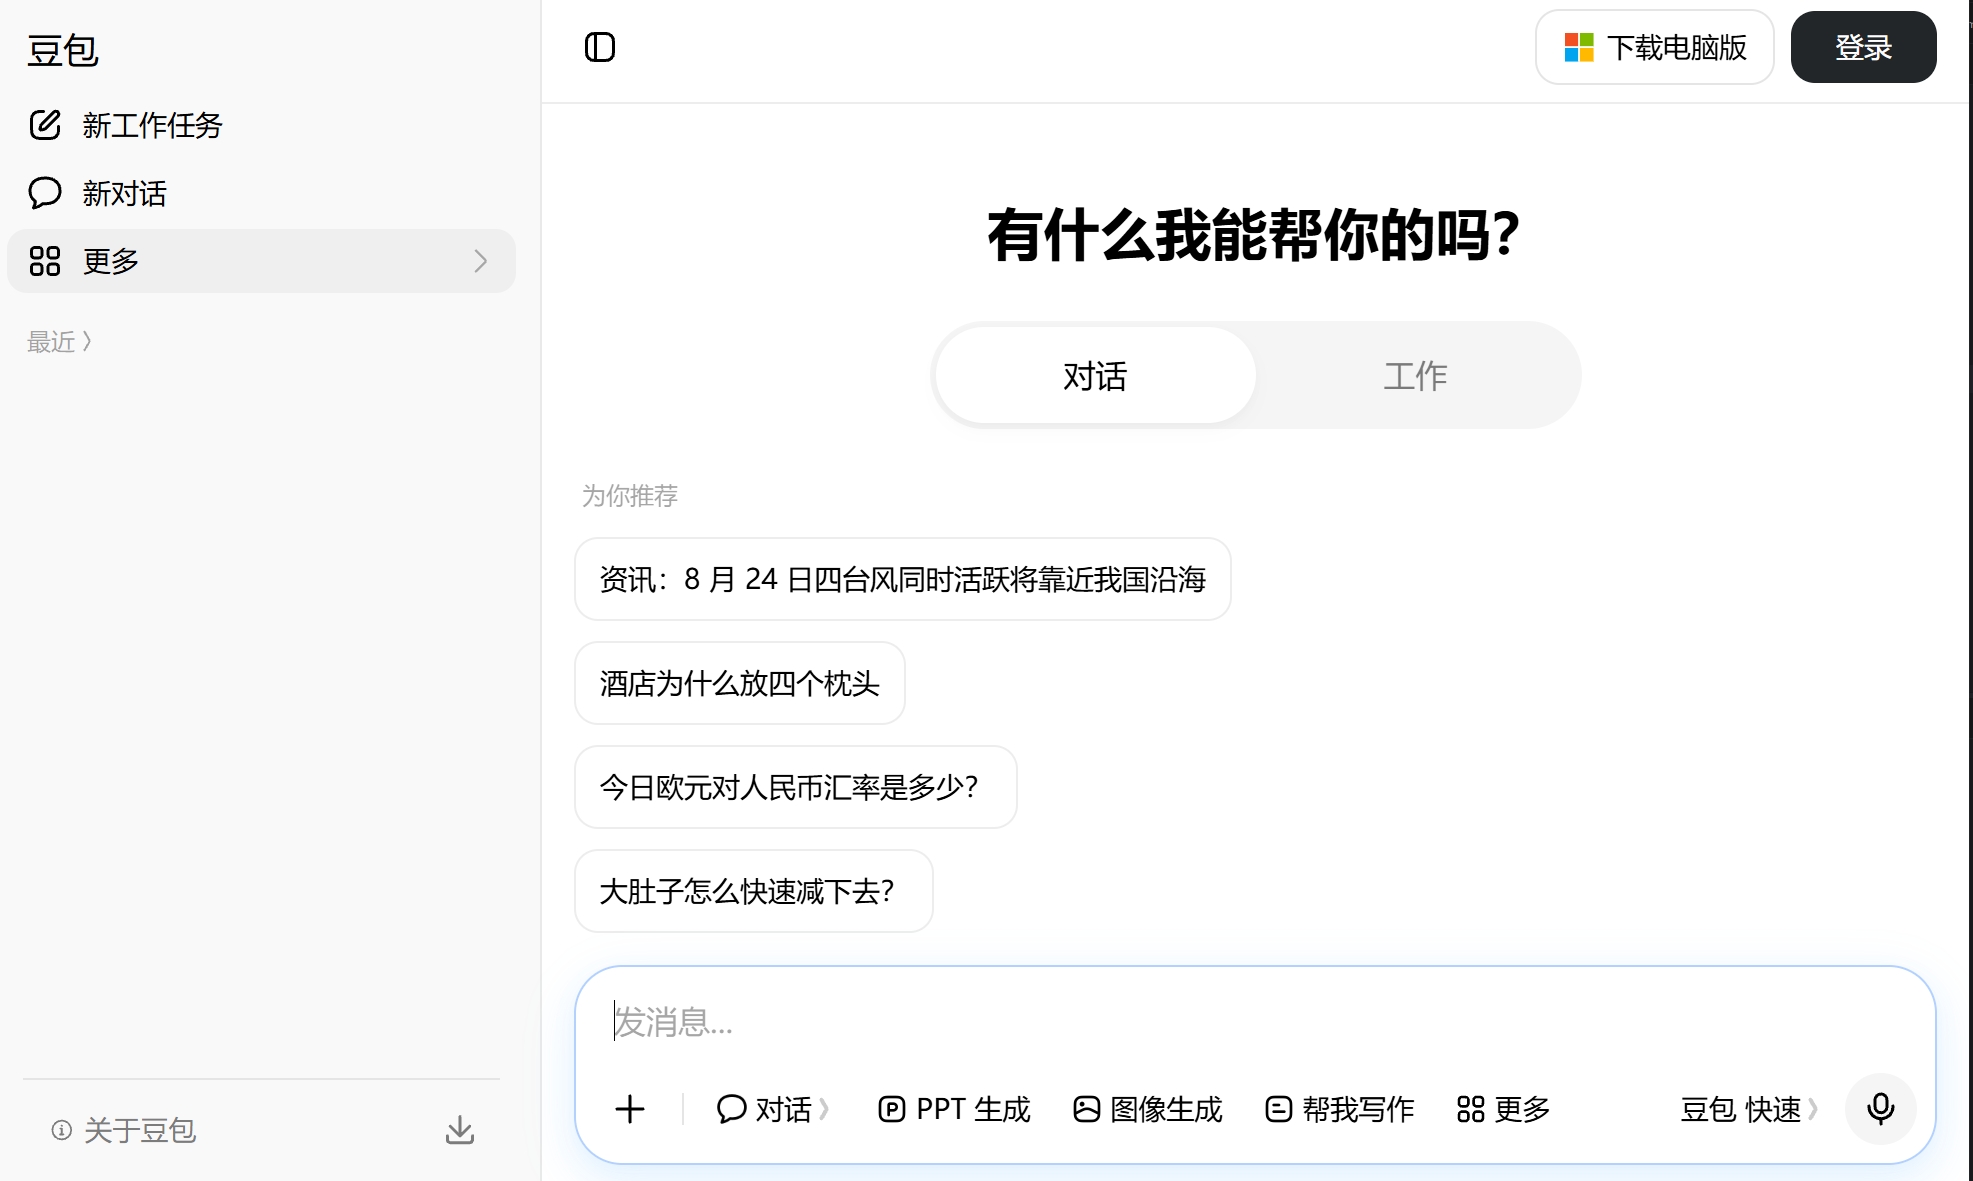Click 下载电脑版 download button
Image resolution: width=1973 pixels, height=1181 pixels.
click(x=1655, y=47)
